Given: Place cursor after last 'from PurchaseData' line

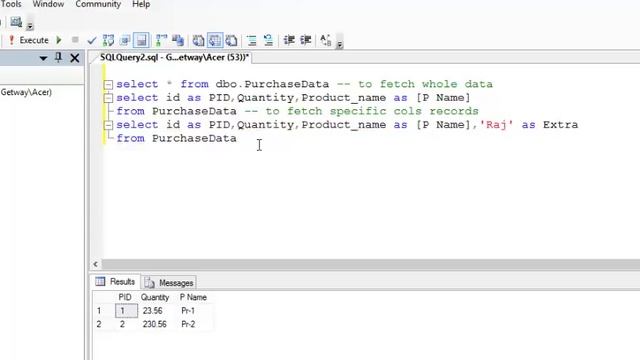Looking at the screenshot, I should pos(238,138).
